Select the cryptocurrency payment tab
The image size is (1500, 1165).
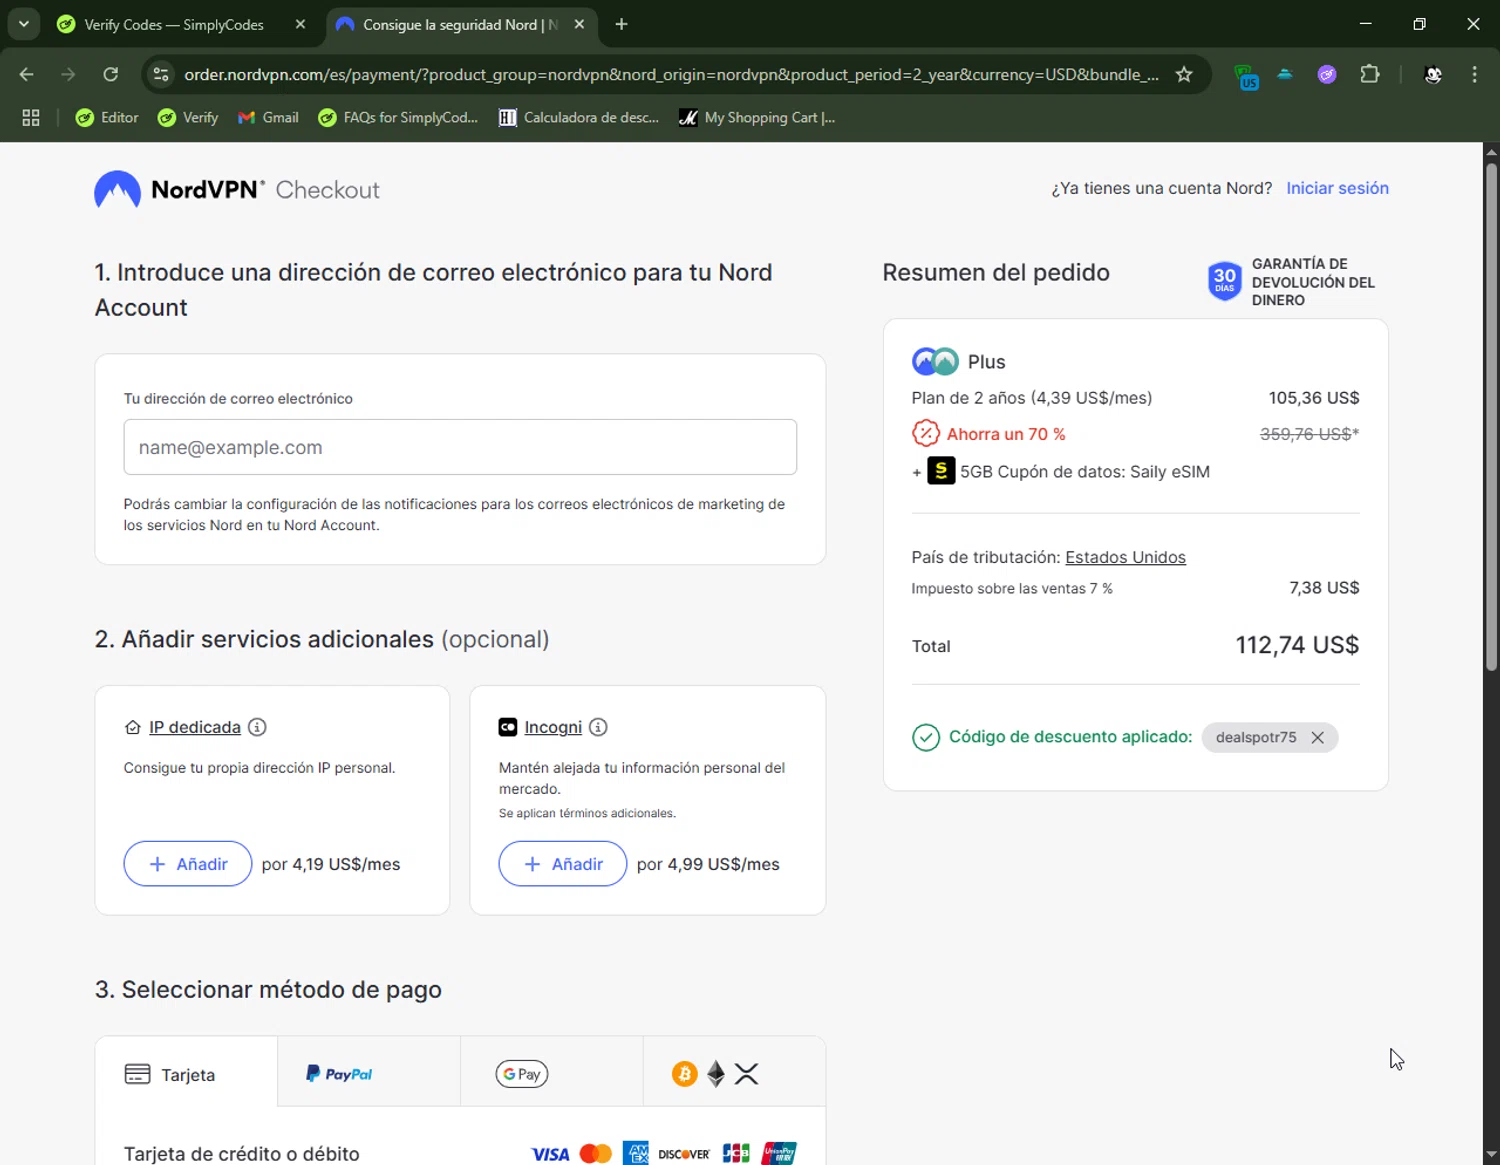734,1073
